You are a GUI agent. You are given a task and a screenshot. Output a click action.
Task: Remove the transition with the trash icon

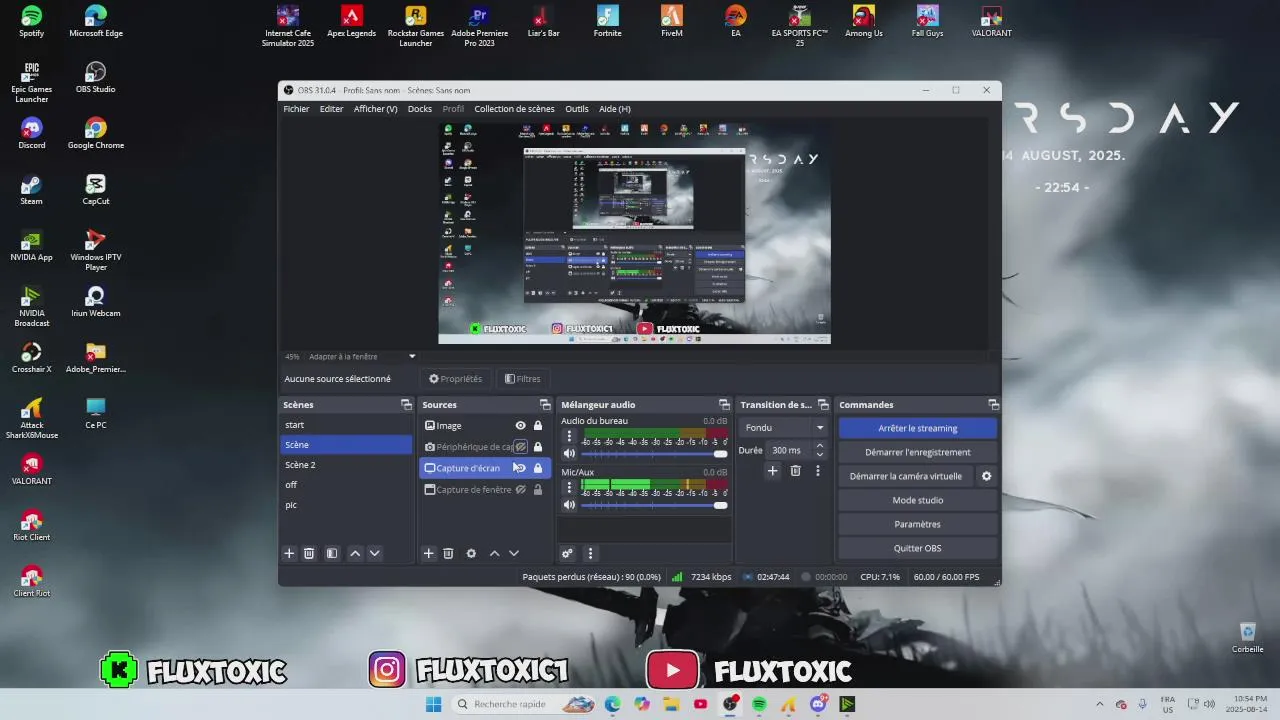pos(795,470)
